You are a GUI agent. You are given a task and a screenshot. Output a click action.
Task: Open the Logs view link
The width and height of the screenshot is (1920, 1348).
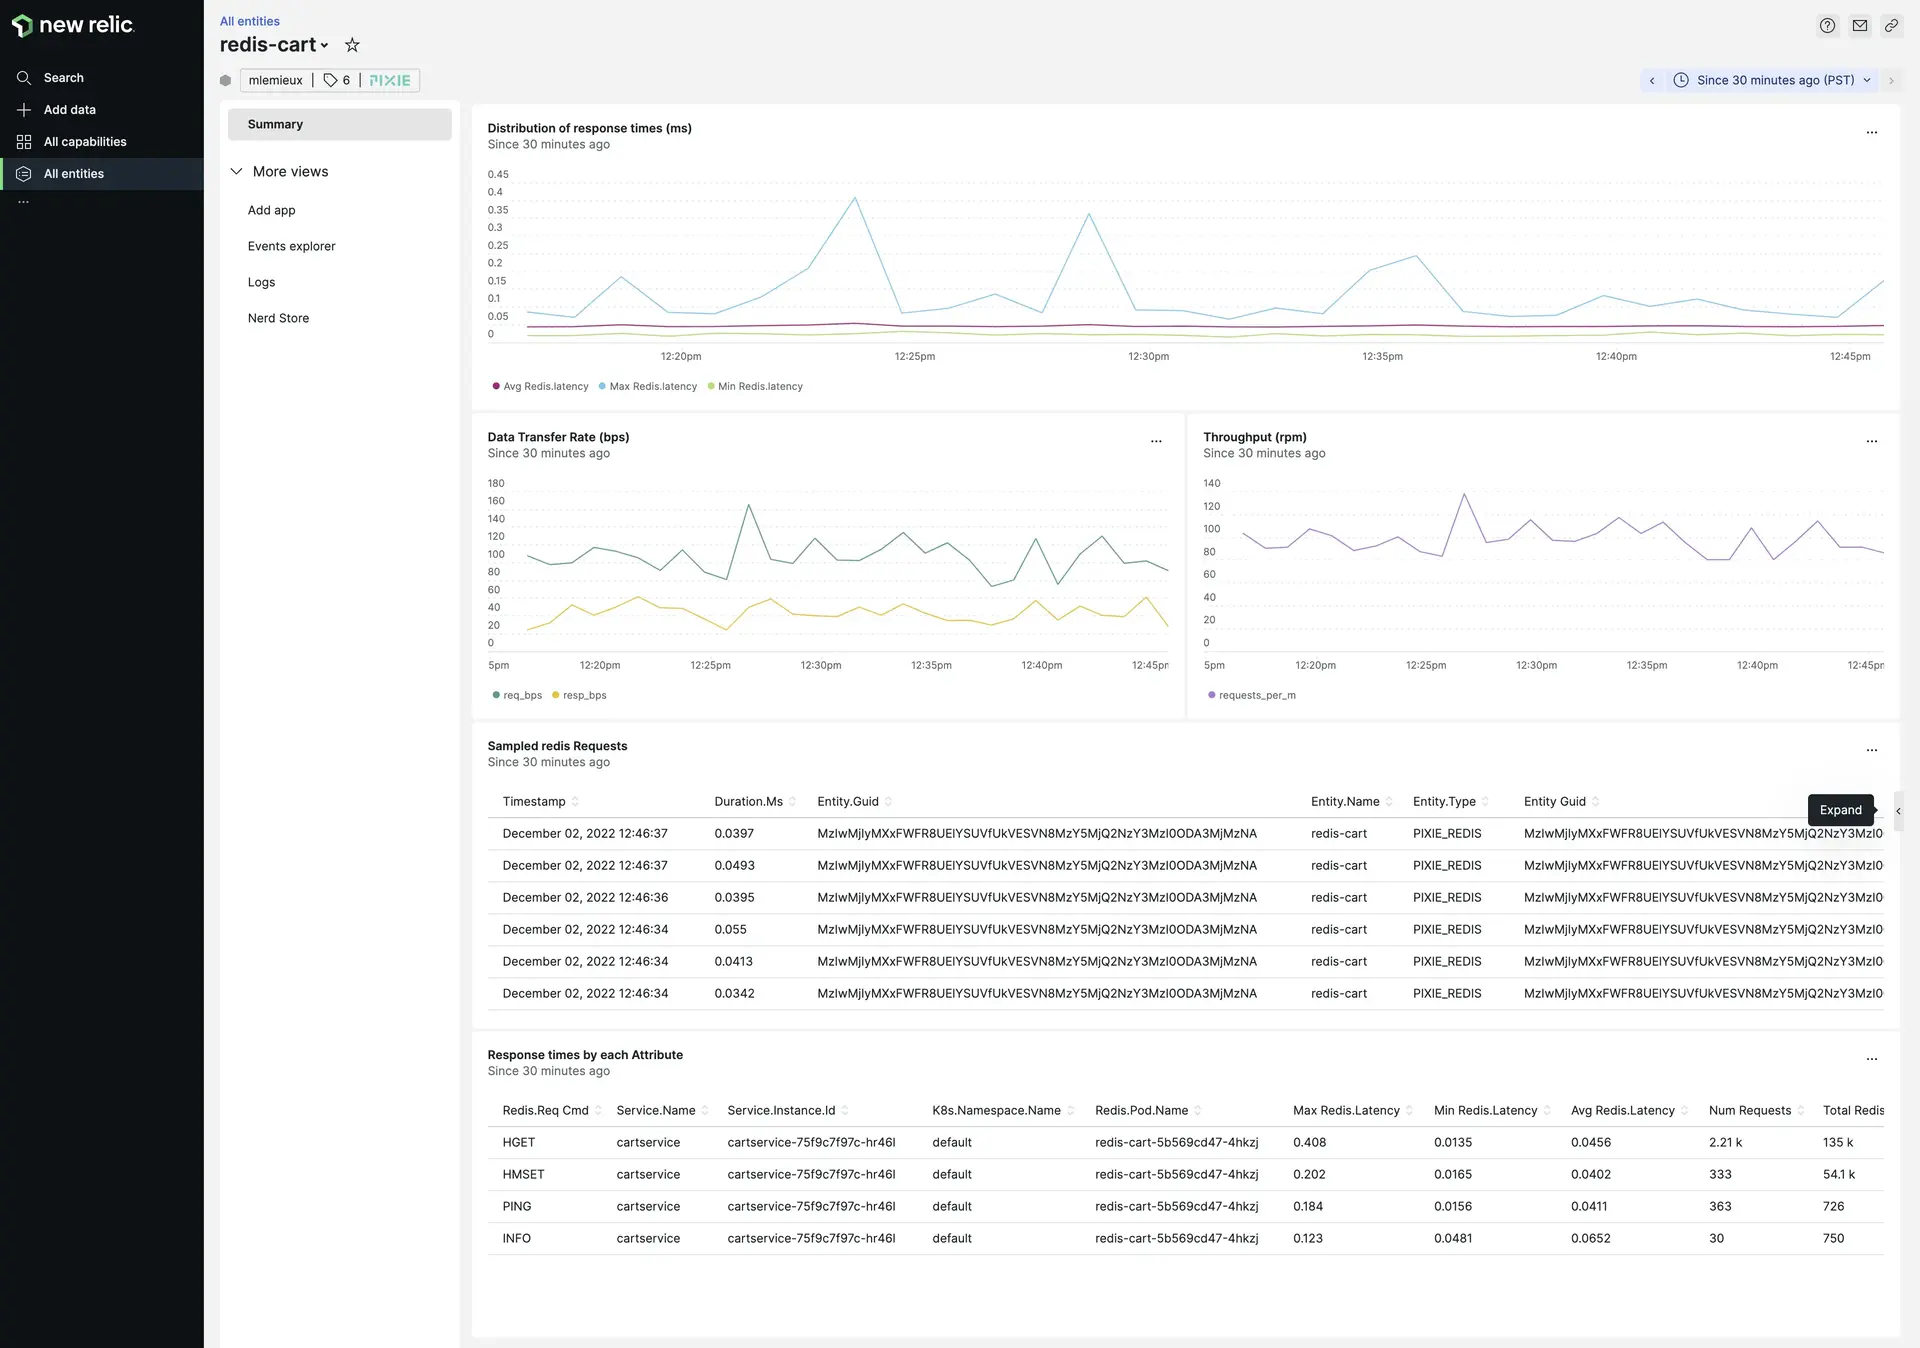(x=261, y=283)
